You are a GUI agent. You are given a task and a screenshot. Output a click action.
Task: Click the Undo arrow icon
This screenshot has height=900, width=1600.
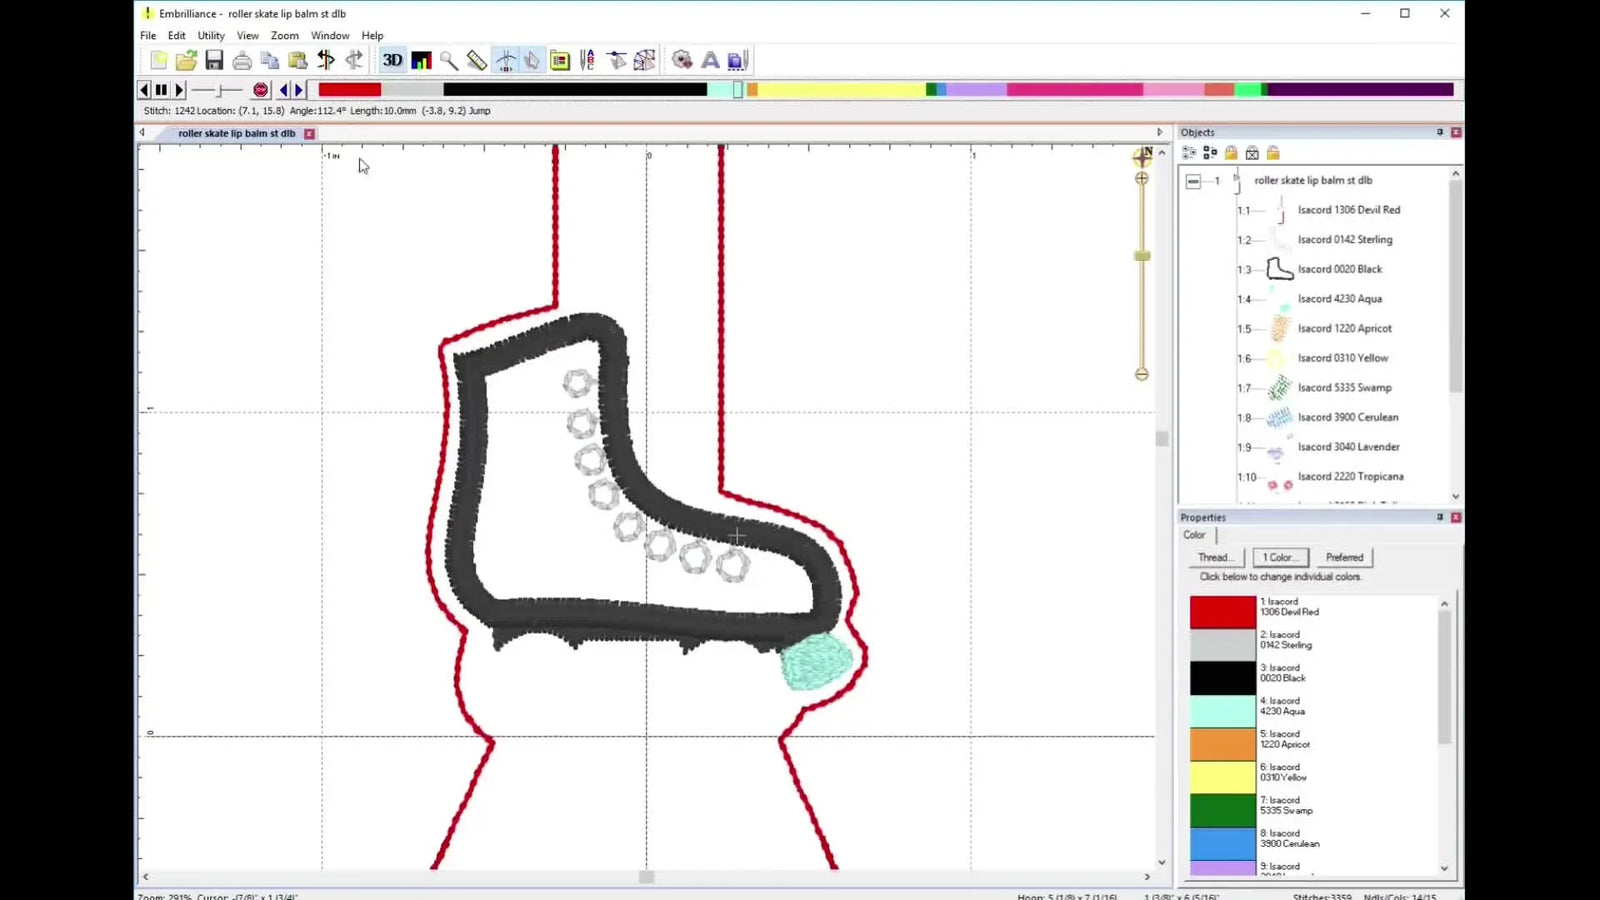point(325,61)
